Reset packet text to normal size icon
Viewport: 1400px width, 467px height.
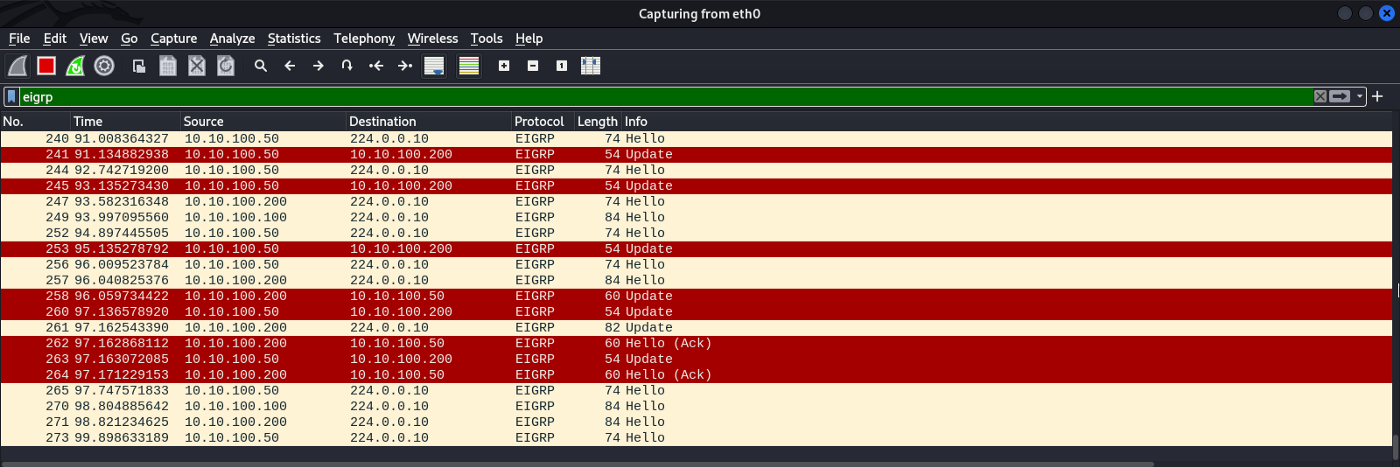tap(561, 66)
